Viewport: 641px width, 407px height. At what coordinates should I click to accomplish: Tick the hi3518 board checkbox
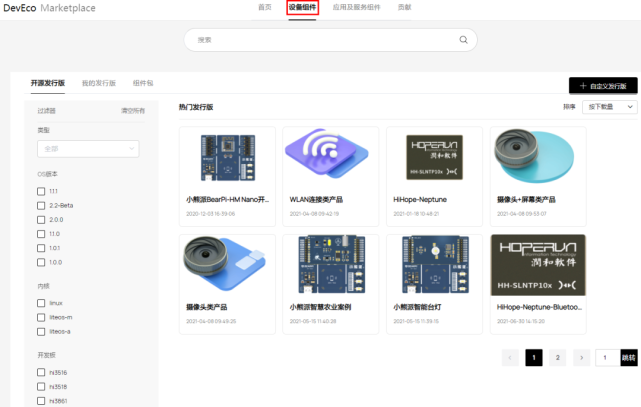[x=41, y=387]
